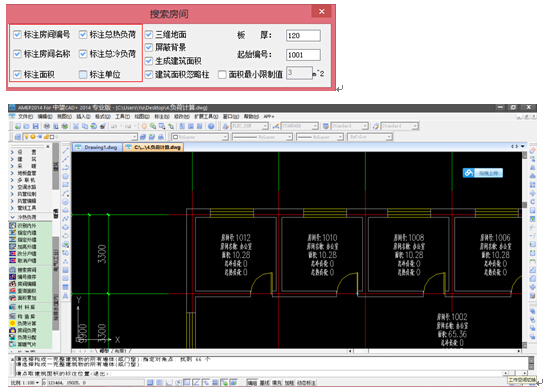Image resolution: width=544 pixels, height=392 pixels.
Task: Switch to the Drawing1.dwg tab
Action: pyautogui.click(x=97, y=147)
